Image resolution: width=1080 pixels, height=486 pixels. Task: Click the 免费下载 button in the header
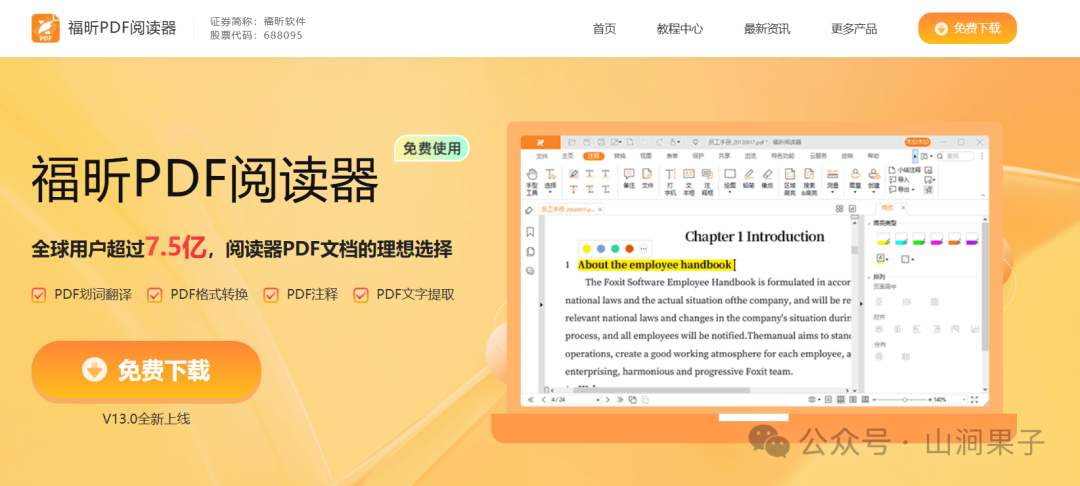coord(967,28)
